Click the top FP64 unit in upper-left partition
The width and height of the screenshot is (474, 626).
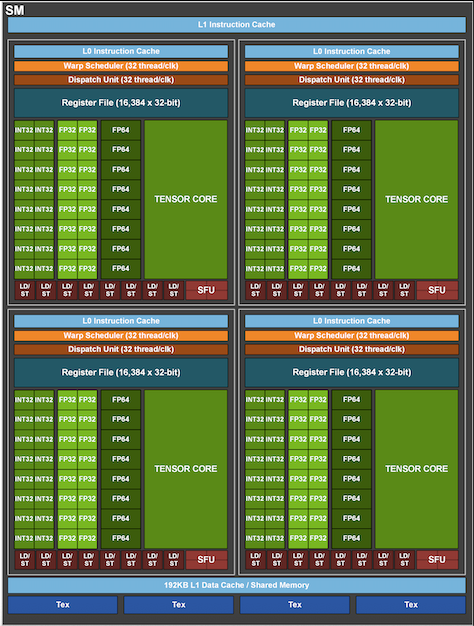pyautogui.click(x=121, y=130)
